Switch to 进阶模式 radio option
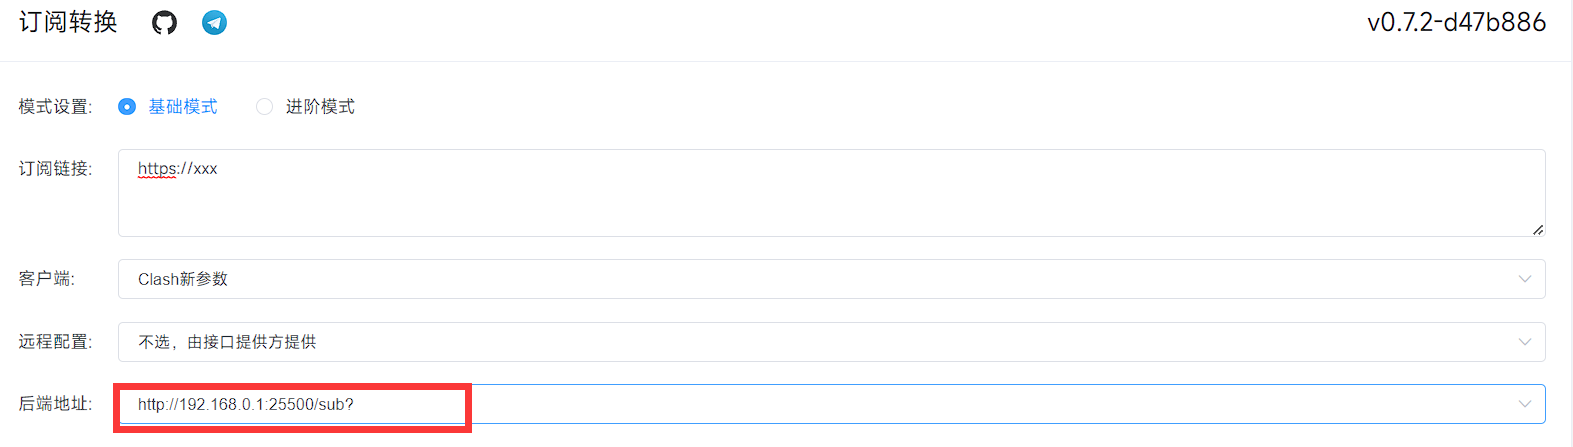This screenshot has height=447, width=1573. (265, 107)
